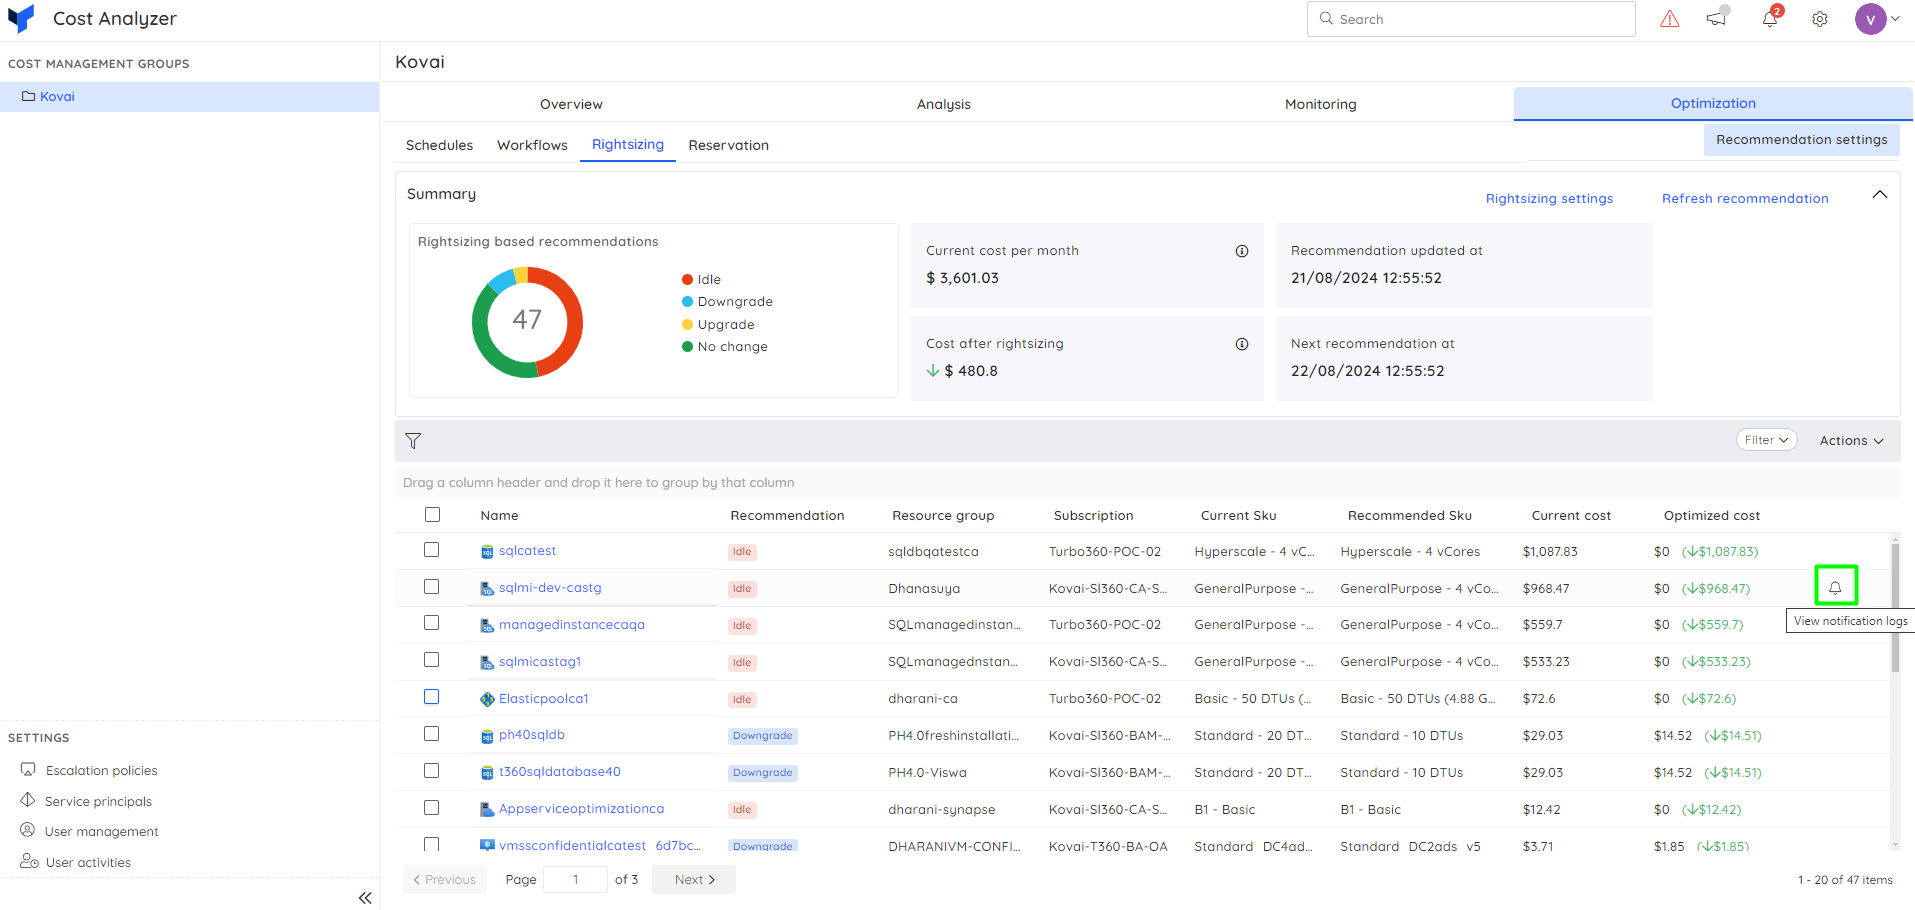Check the managedinstancecaqa row checkbox
Image resolution: width=1915 pixels, height=910 pixels.
tap(431, 622)
